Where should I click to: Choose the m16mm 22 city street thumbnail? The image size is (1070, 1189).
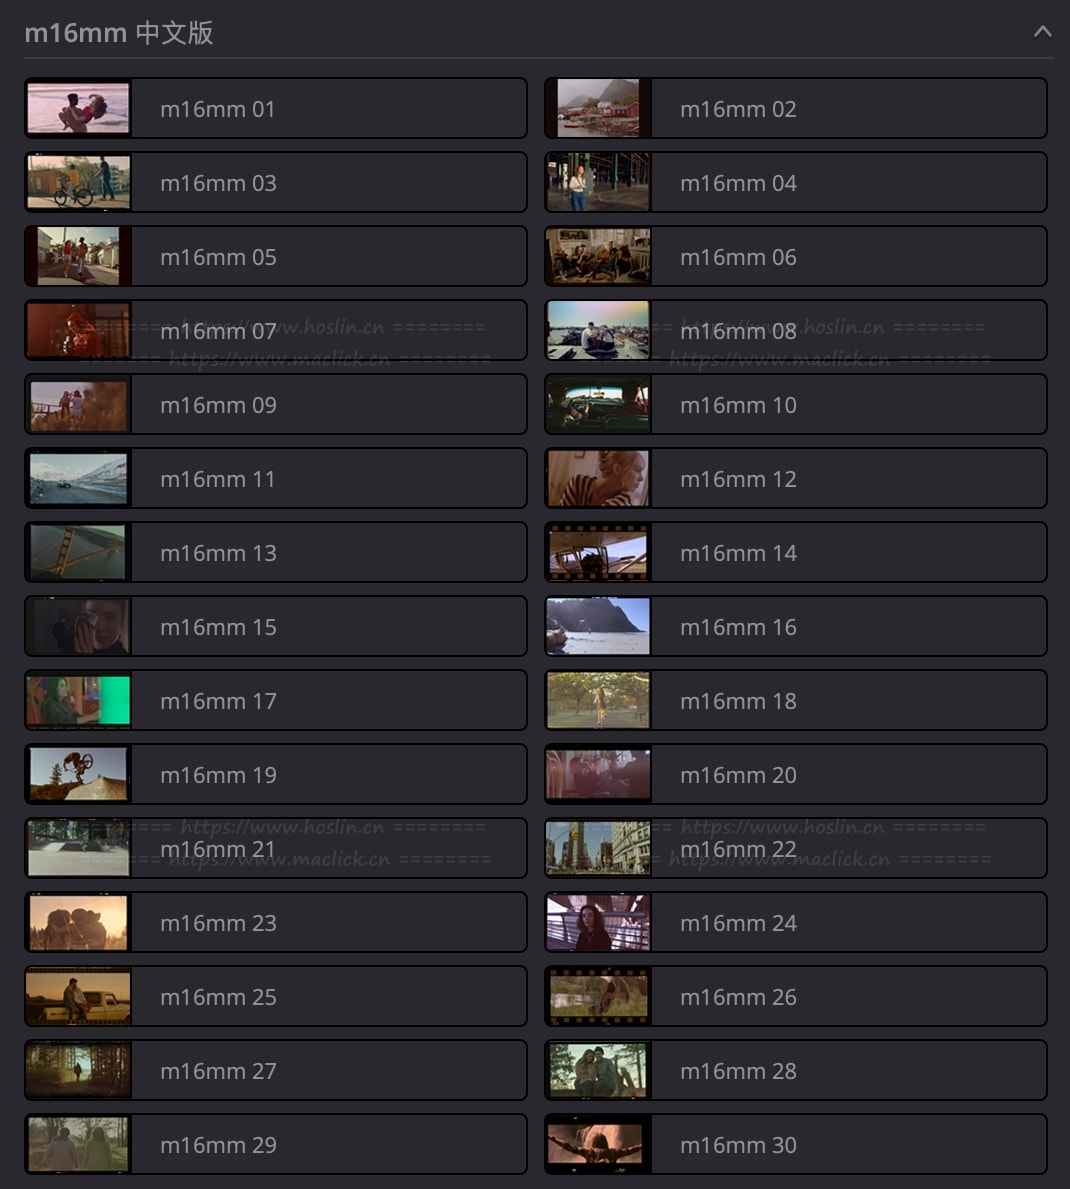click(598, 849)
